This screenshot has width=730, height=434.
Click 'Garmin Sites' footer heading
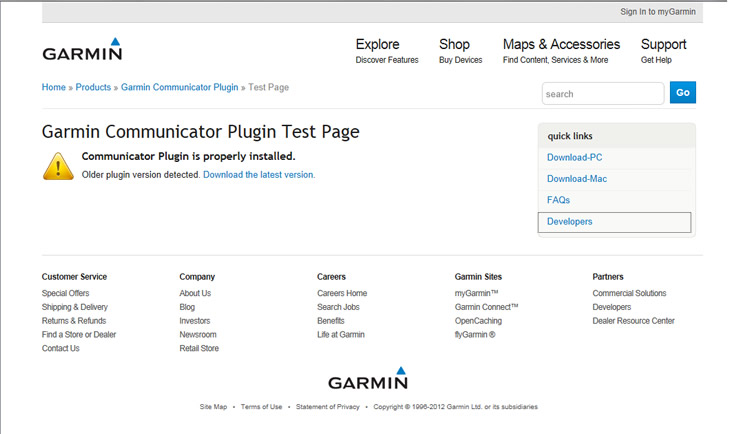pos(478,277)
